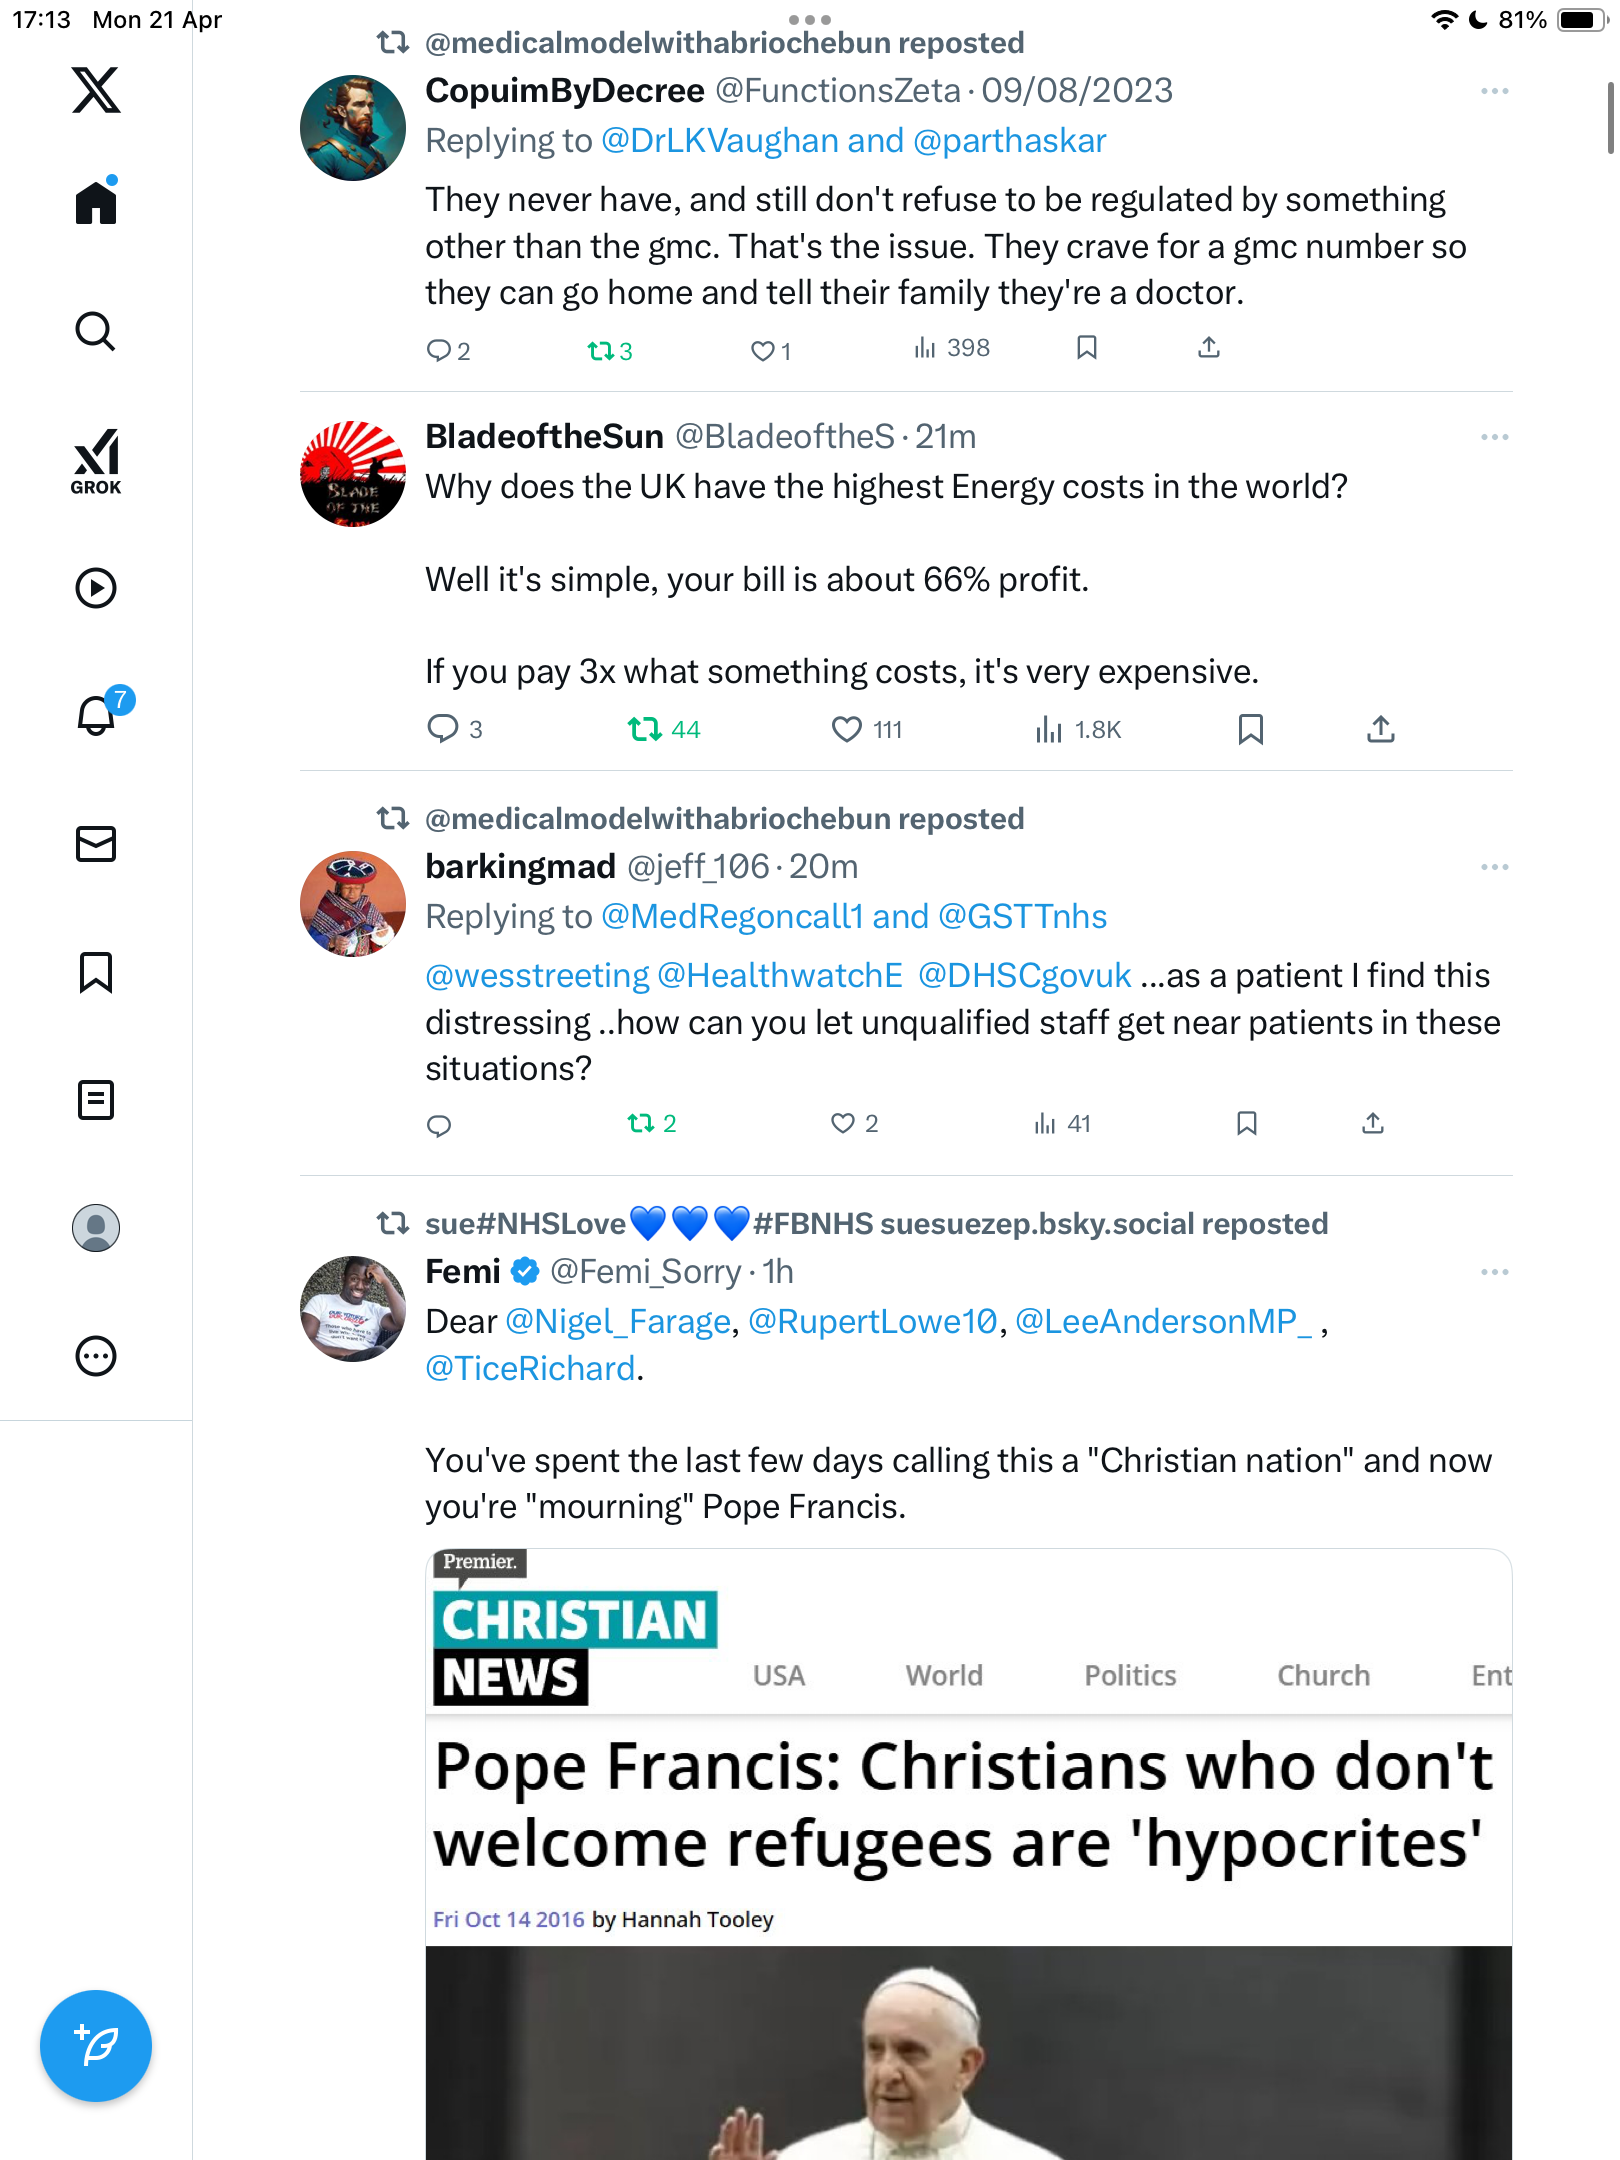Open the Lists icon in the sidebar
The width and height of the screenshot is (1620, 2160).
coord(96,1100)
